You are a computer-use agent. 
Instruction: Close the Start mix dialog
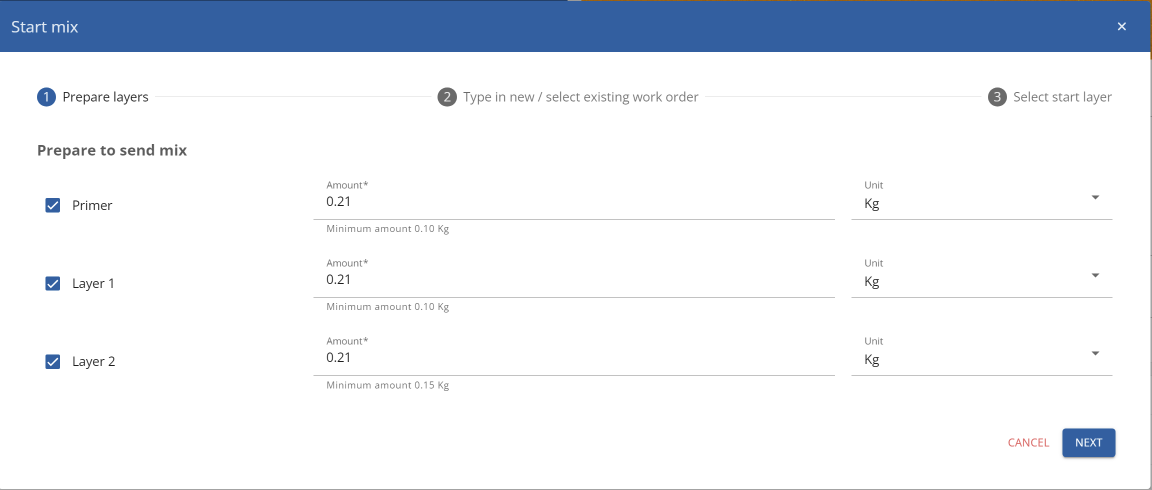[x=1121, y=26]
